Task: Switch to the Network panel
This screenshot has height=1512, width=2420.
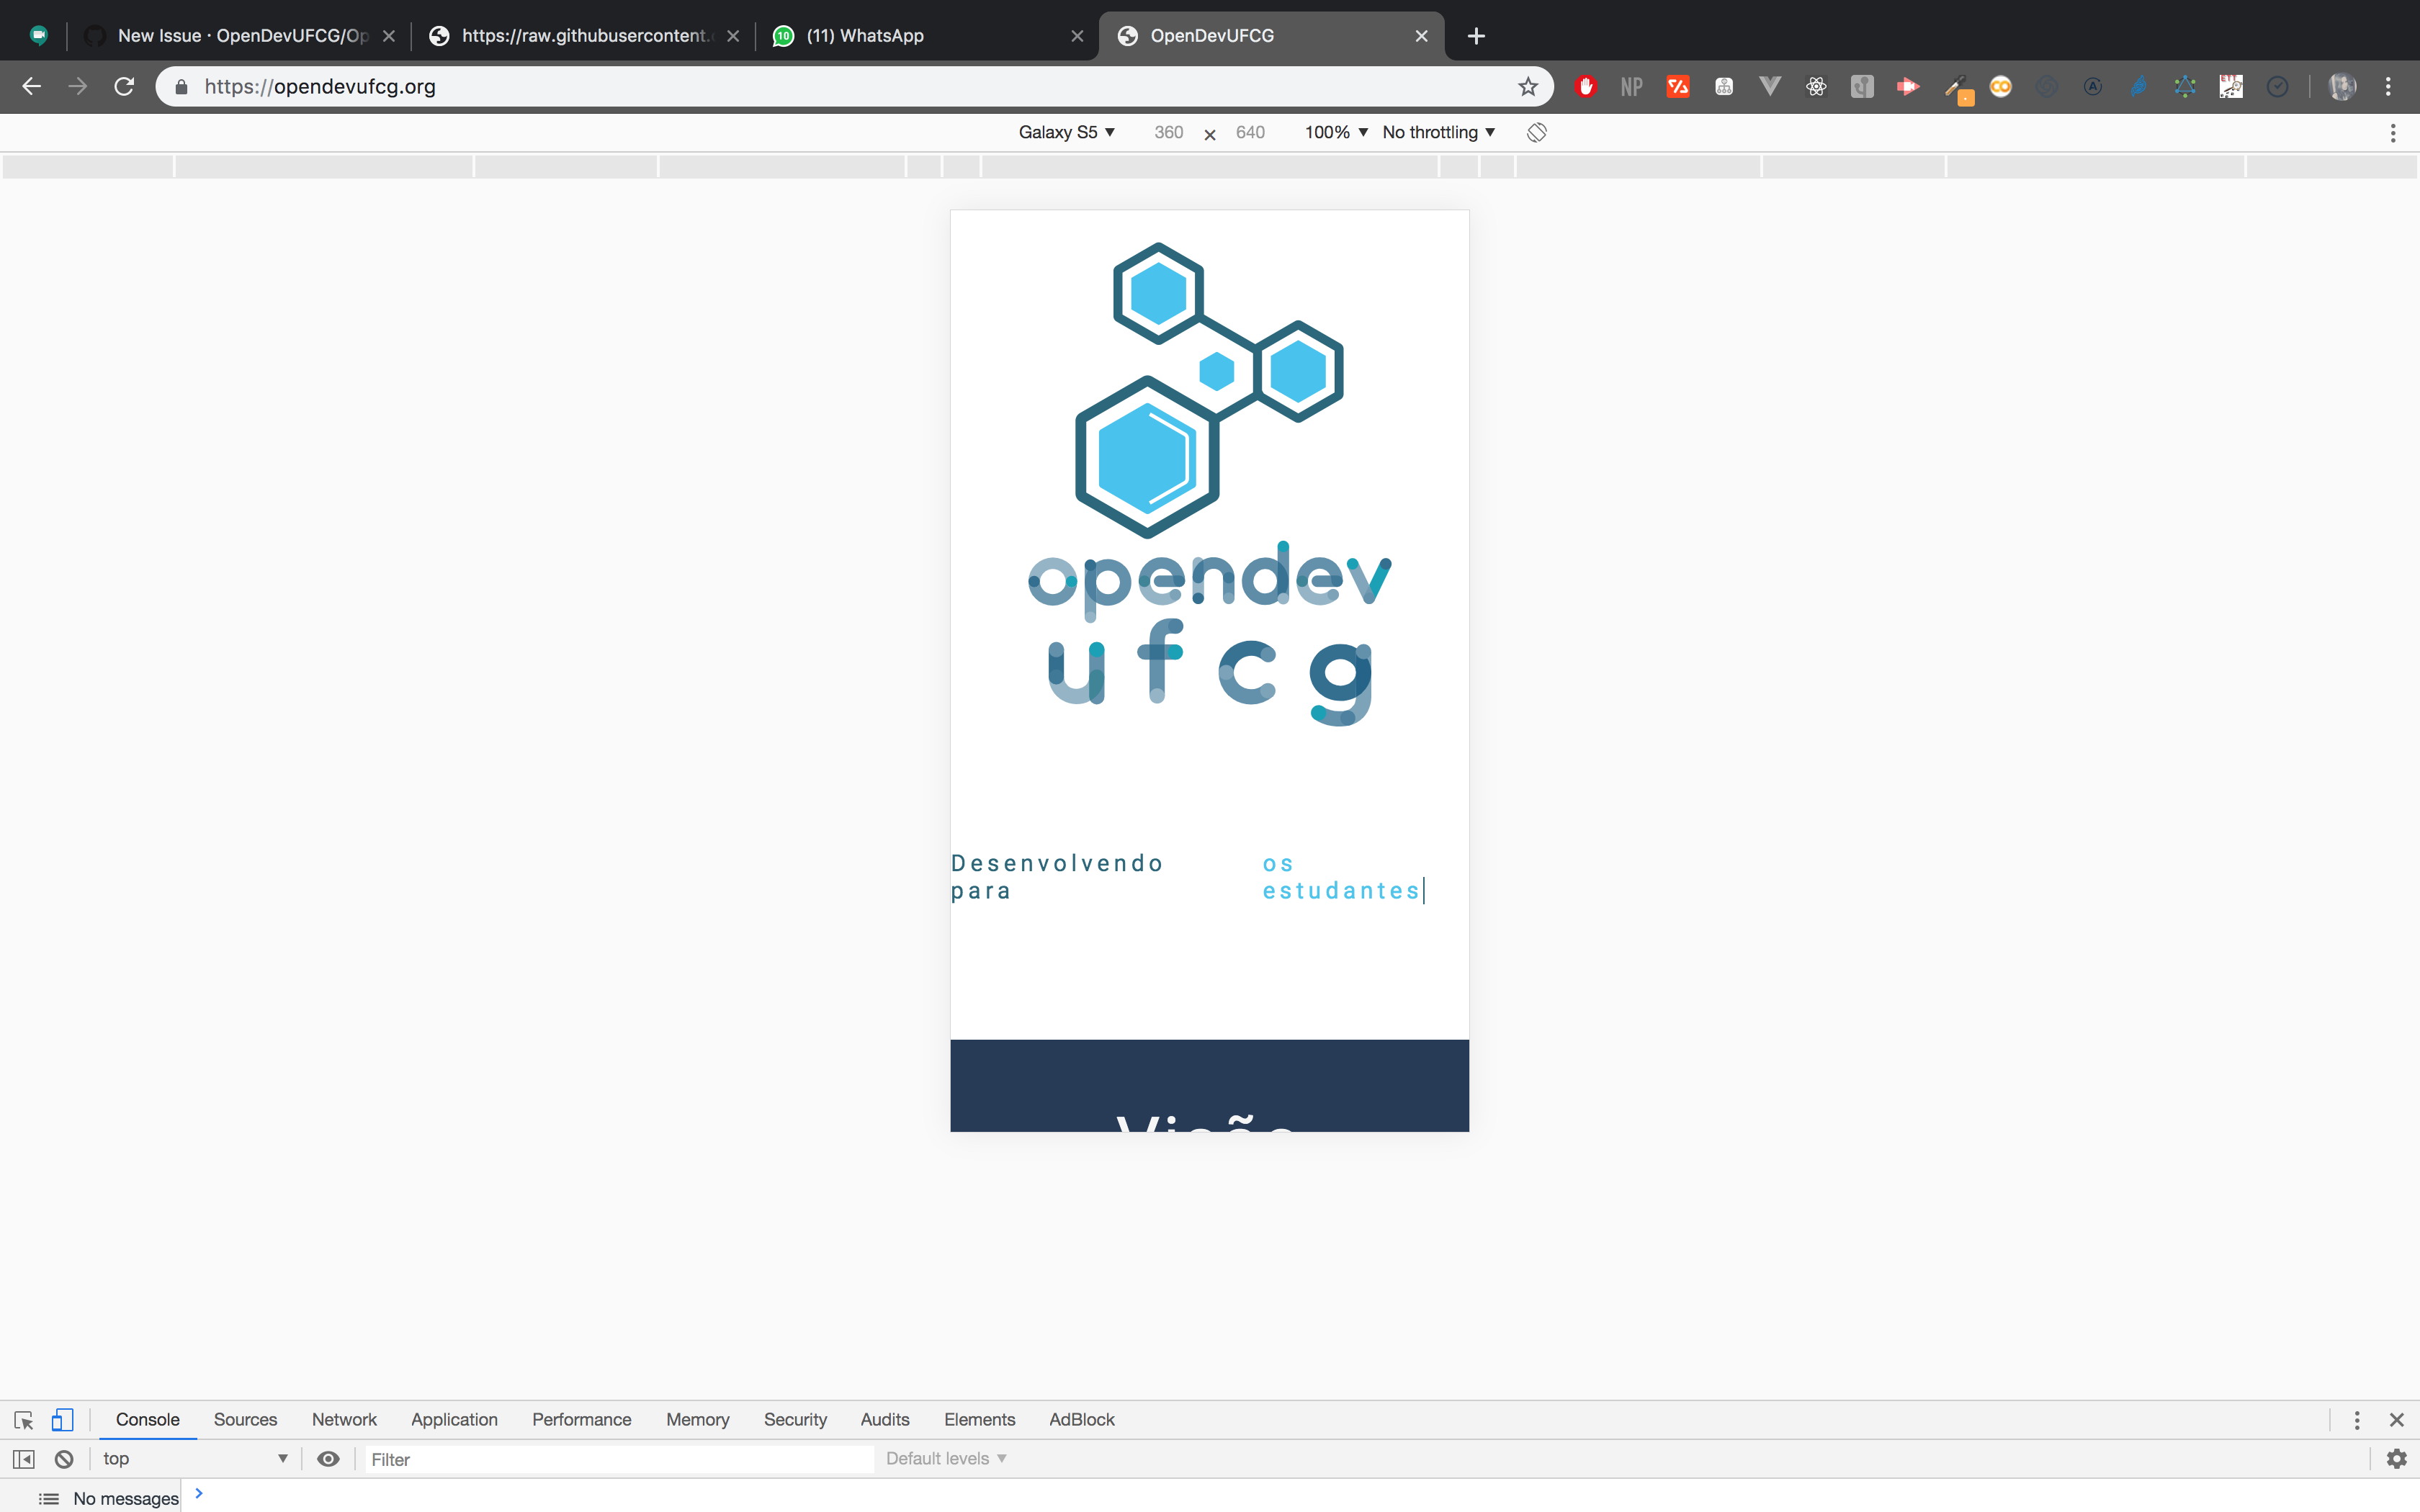Action: tap(344, 1419)
